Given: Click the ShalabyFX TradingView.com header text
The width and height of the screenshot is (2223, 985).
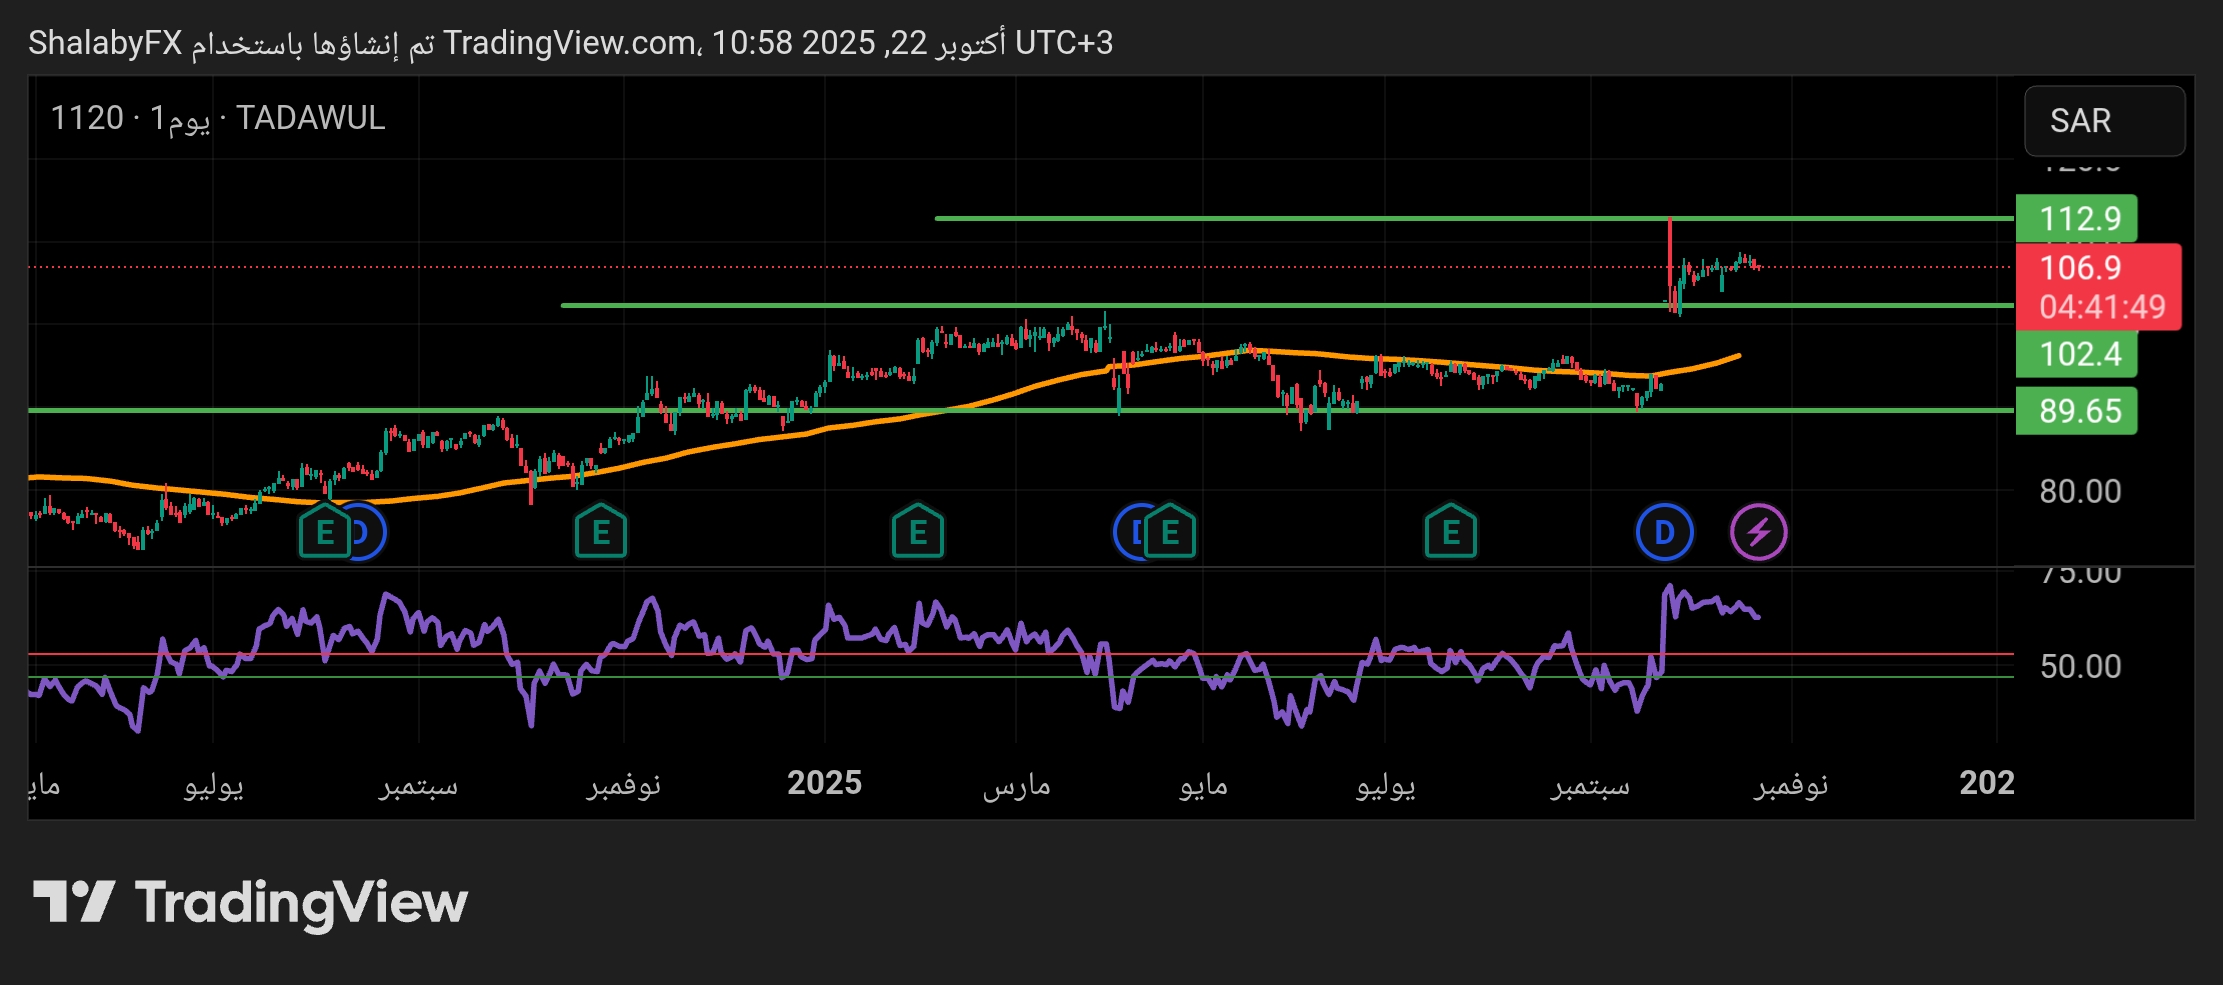Looking at the screenshot, I should 570,43.
